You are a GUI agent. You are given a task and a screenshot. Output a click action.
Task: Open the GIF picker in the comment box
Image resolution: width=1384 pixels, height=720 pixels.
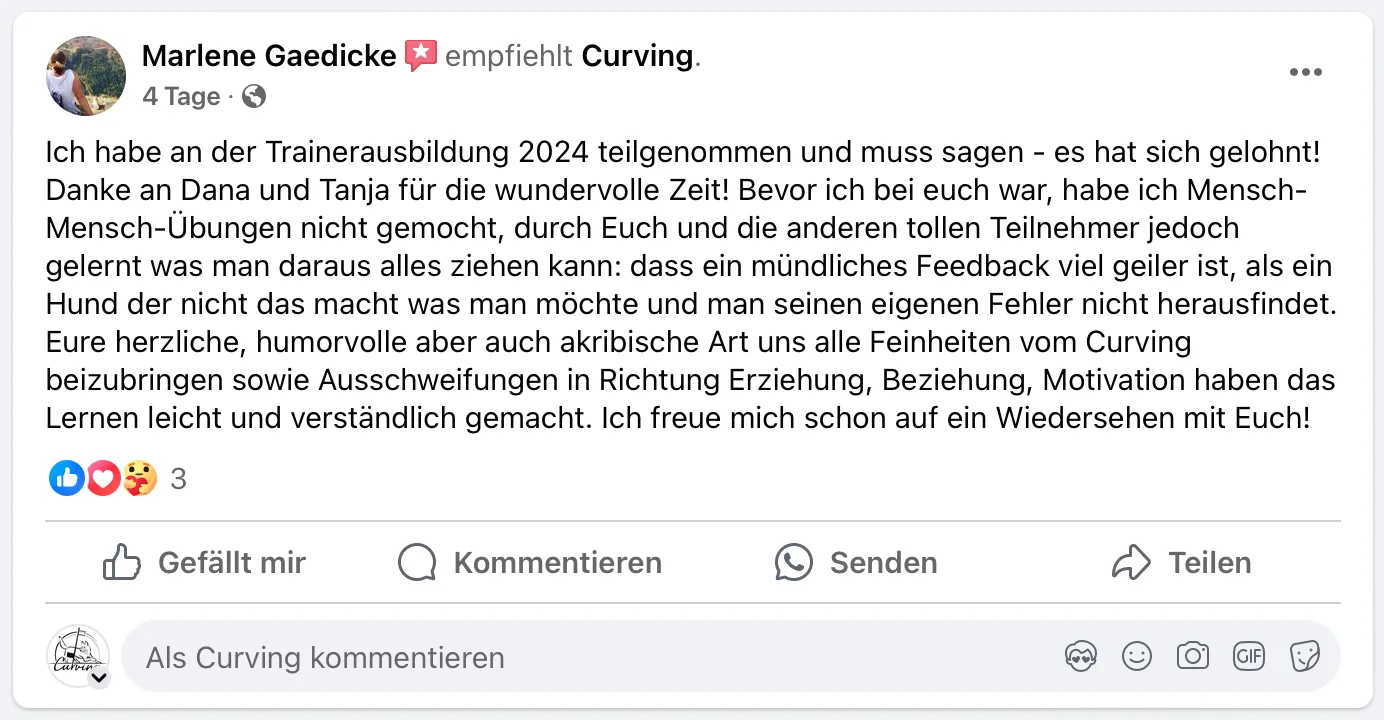[x=1249, y=656]
